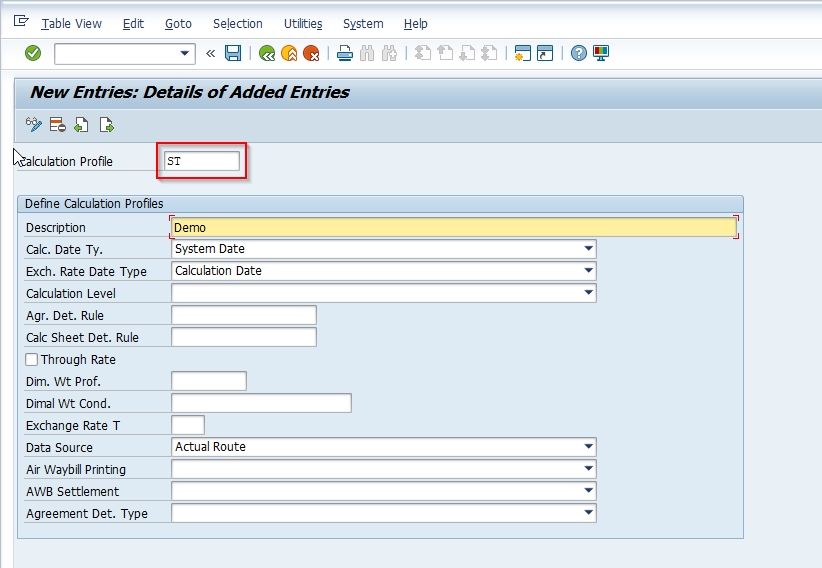Click the Agr. Det. Rule input field
This screenshot has height=568, width=822.
pos(244,315)
